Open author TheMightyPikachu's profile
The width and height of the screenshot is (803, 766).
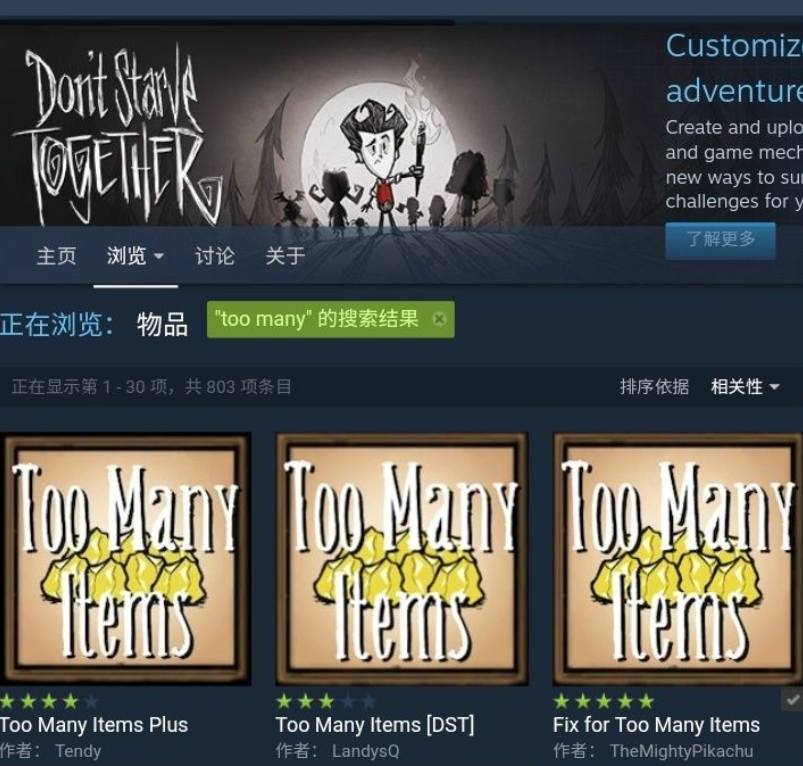pyautogui.click(x=681, y=751)
